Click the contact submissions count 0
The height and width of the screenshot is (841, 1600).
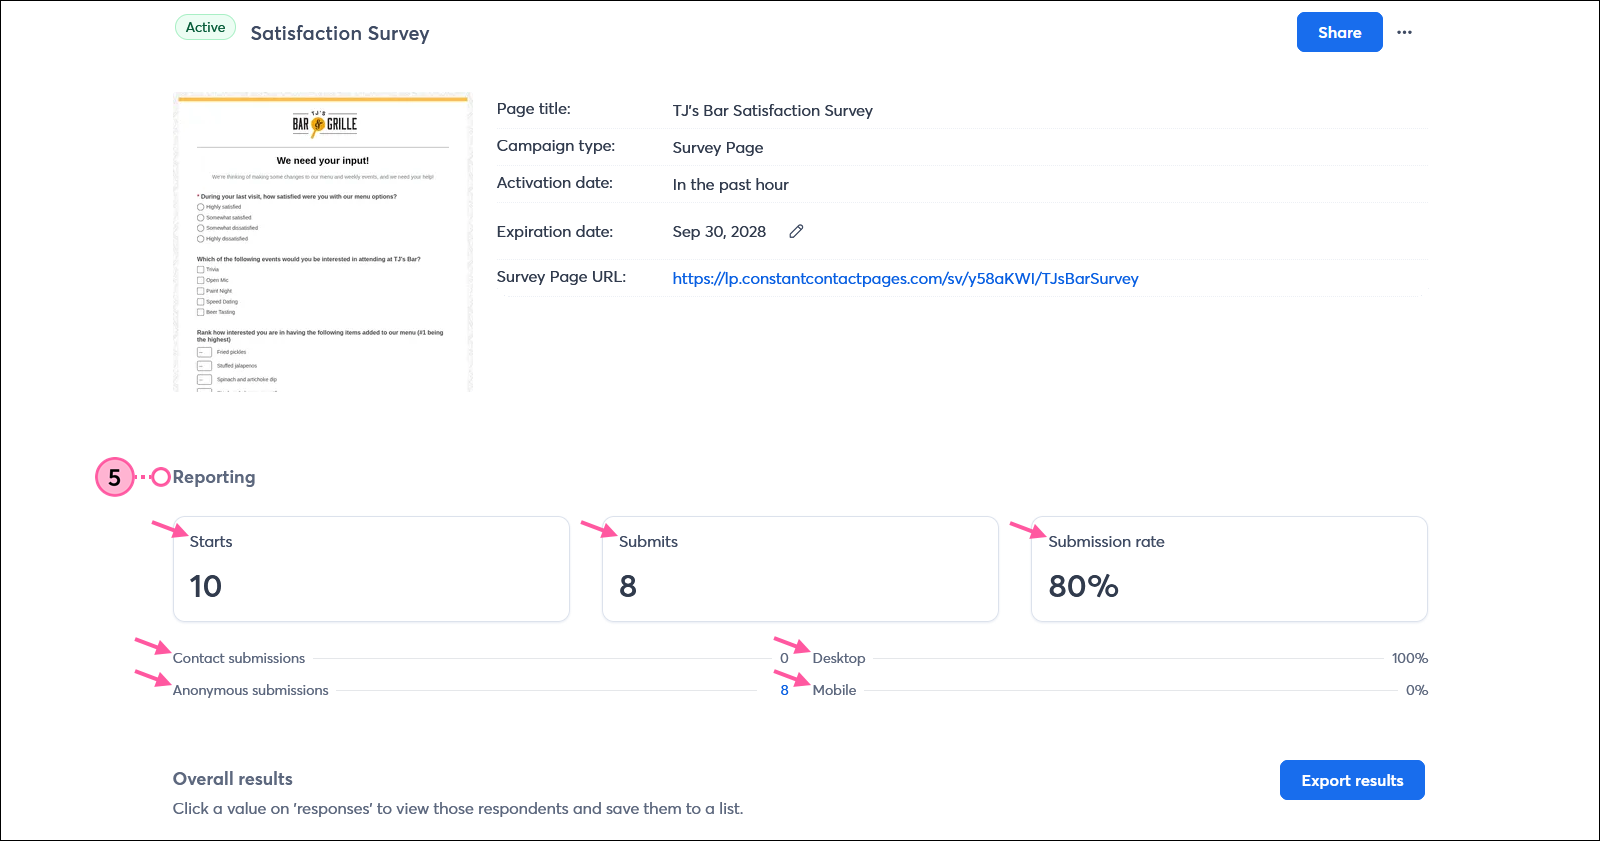(x=784, y=658)
